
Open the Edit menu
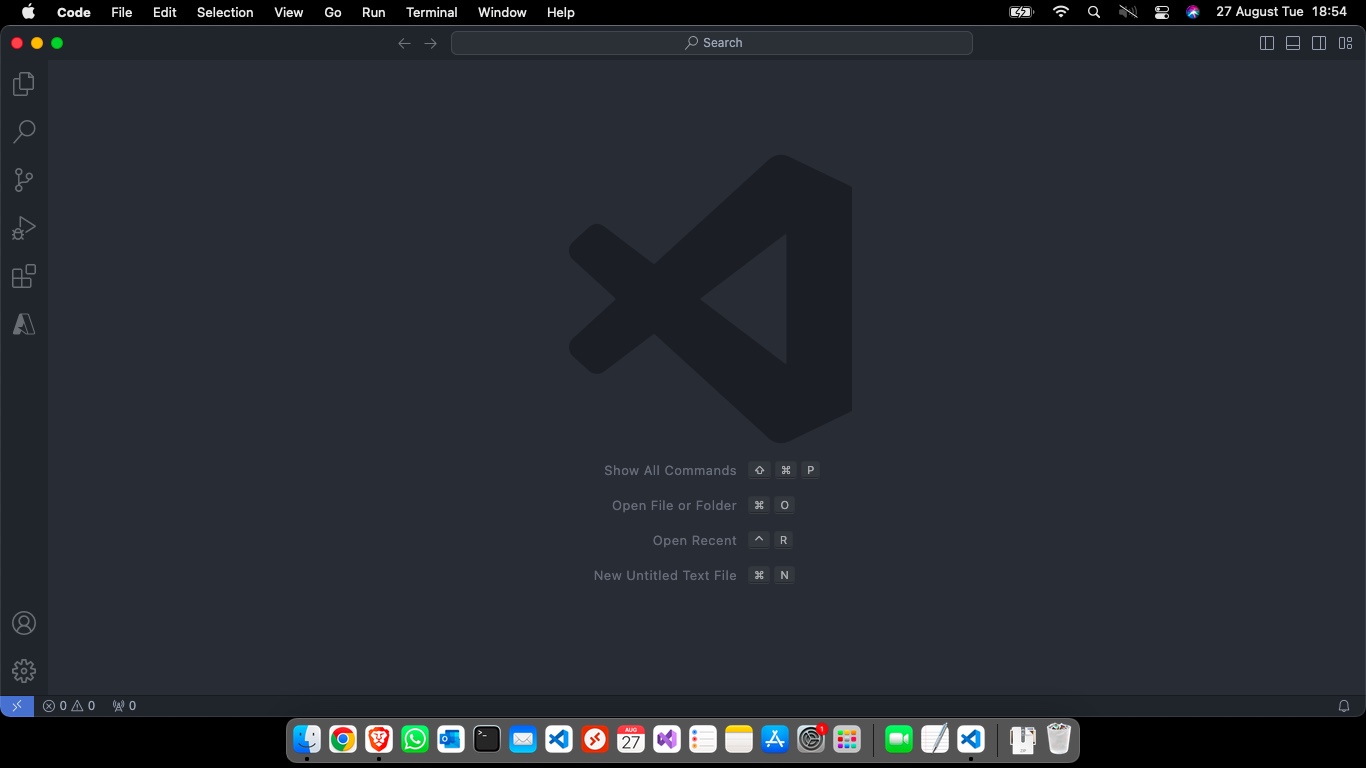(165, 12)
